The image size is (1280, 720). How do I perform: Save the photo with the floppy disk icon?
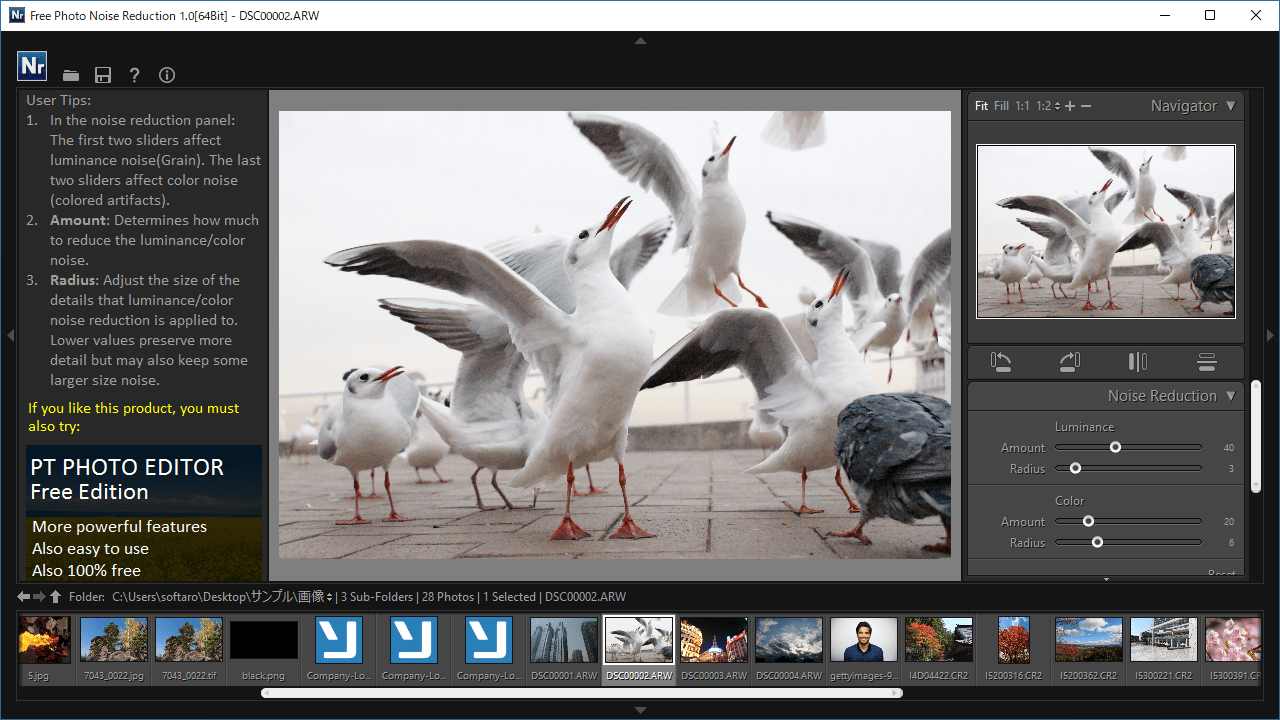[x=102, y=75]
